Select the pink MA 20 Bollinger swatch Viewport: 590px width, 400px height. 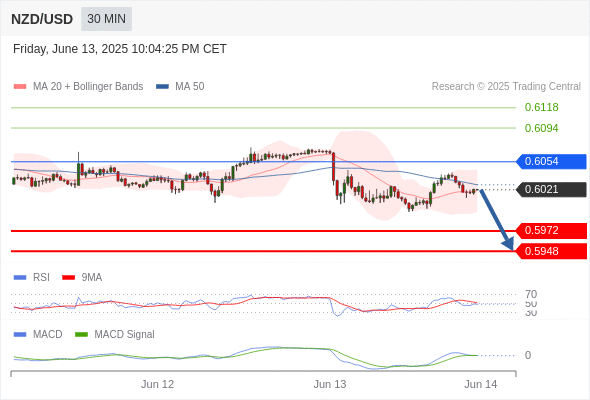pos(20,87)
